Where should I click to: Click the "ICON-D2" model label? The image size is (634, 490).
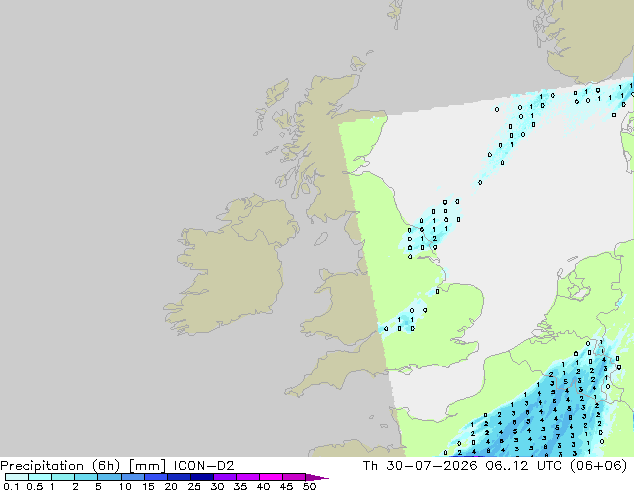click(204, 466)
